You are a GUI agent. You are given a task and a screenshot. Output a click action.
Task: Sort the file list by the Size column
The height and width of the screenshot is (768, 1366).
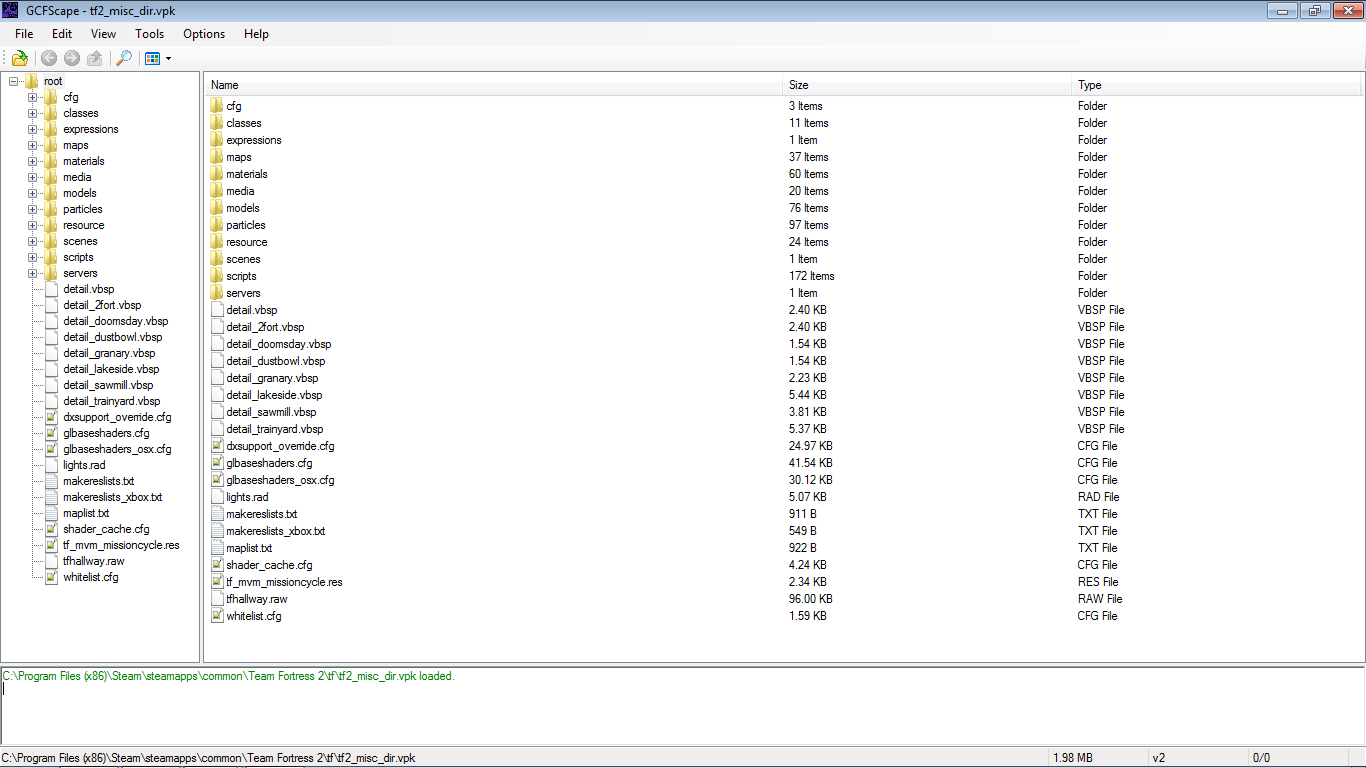click(x=927, y=85)
